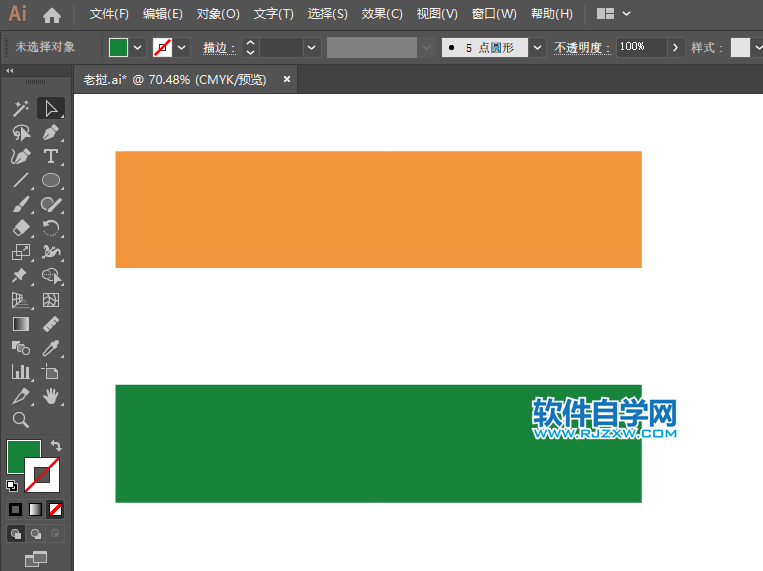Open the 5 点圆形 brush dropdown

(538, 47)
